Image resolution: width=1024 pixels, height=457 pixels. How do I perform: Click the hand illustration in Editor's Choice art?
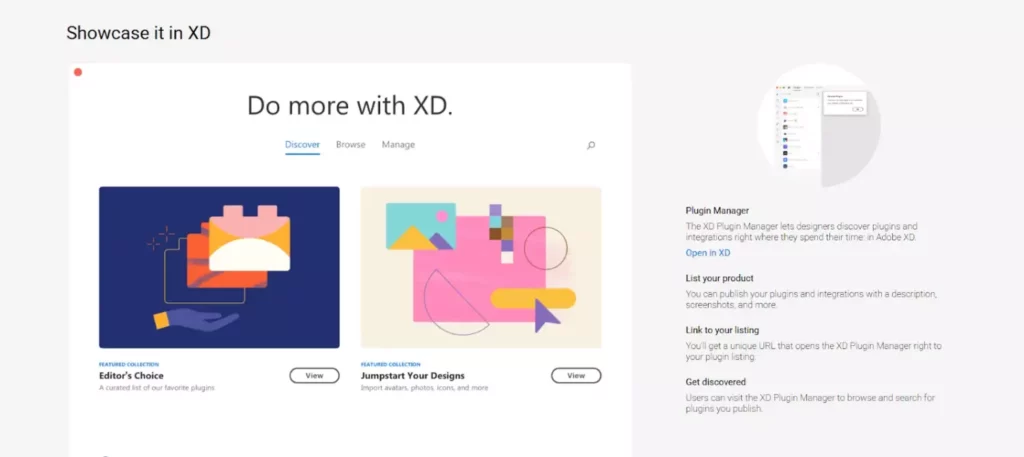[x=198, y=319]
